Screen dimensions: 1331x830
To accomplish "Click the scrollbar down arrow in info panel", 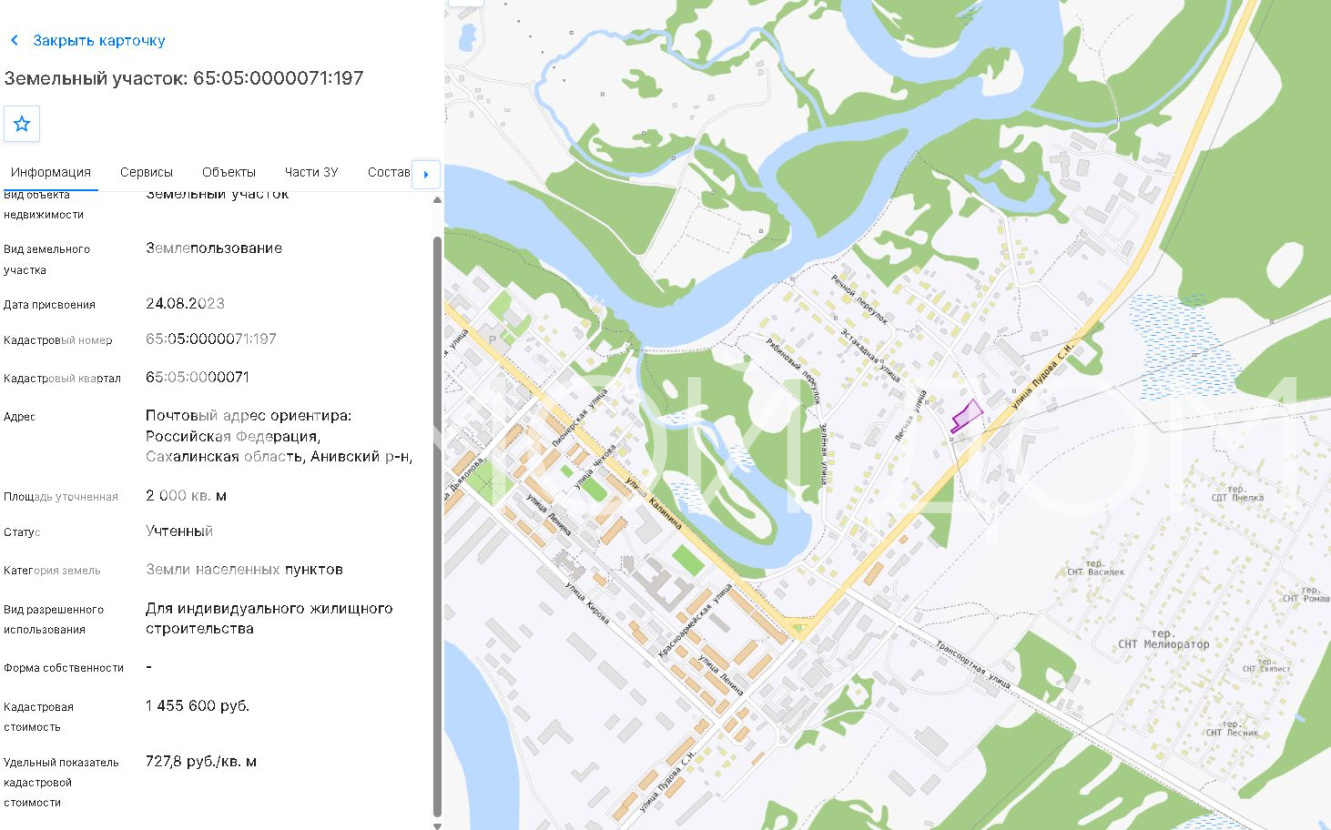I will coord(436,825).
